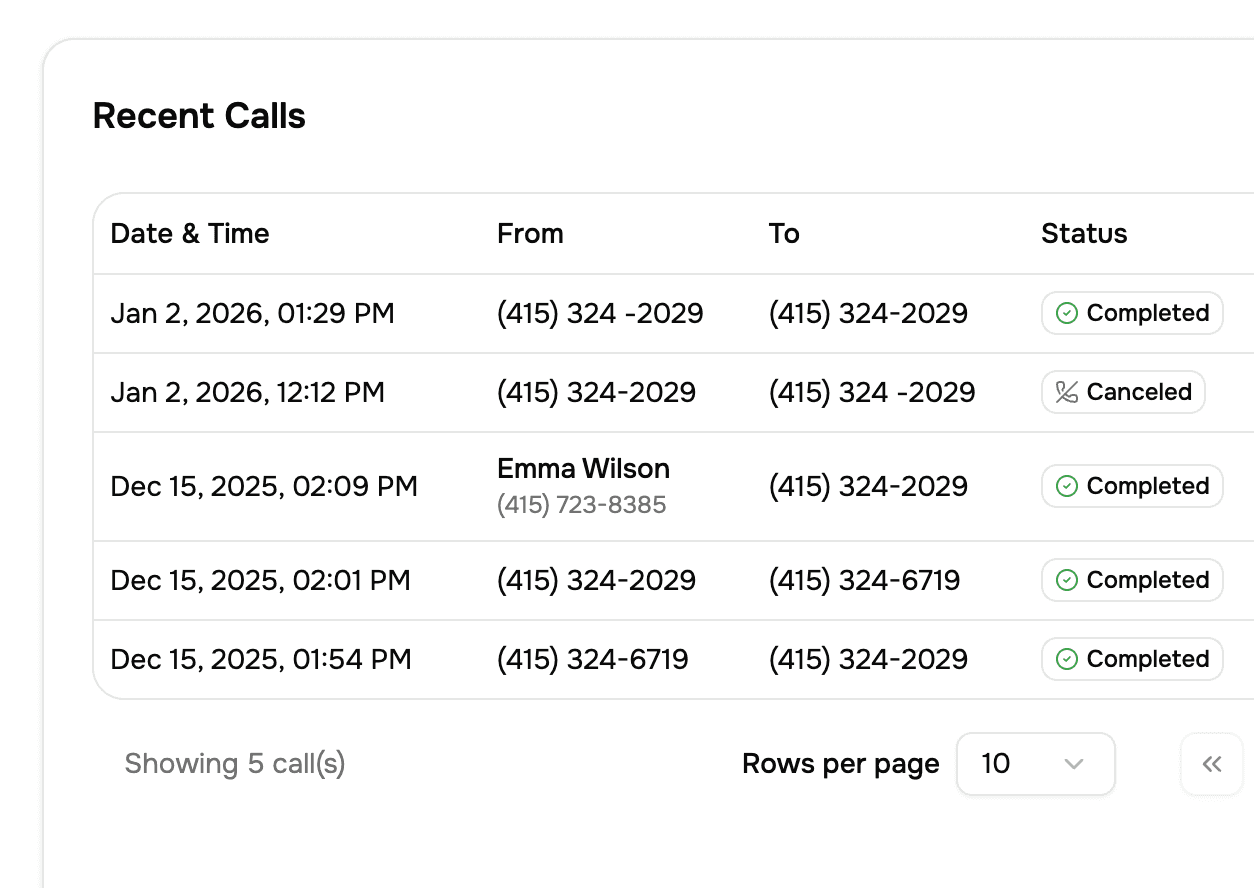This screenshot has height=888, width=1254.
Task: Open the Jan 2, 2026, 12:12 PM call row
Action: point(247,392)
